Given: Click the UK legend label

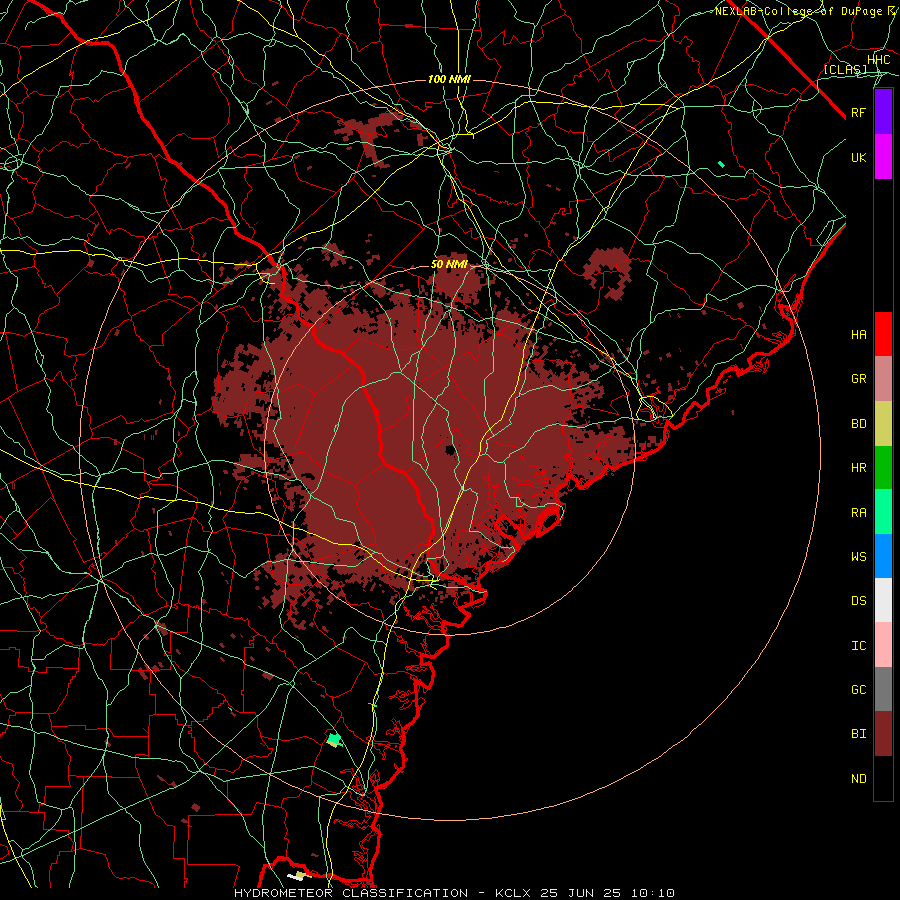Looking at the screenshot, I should point(858,157).
